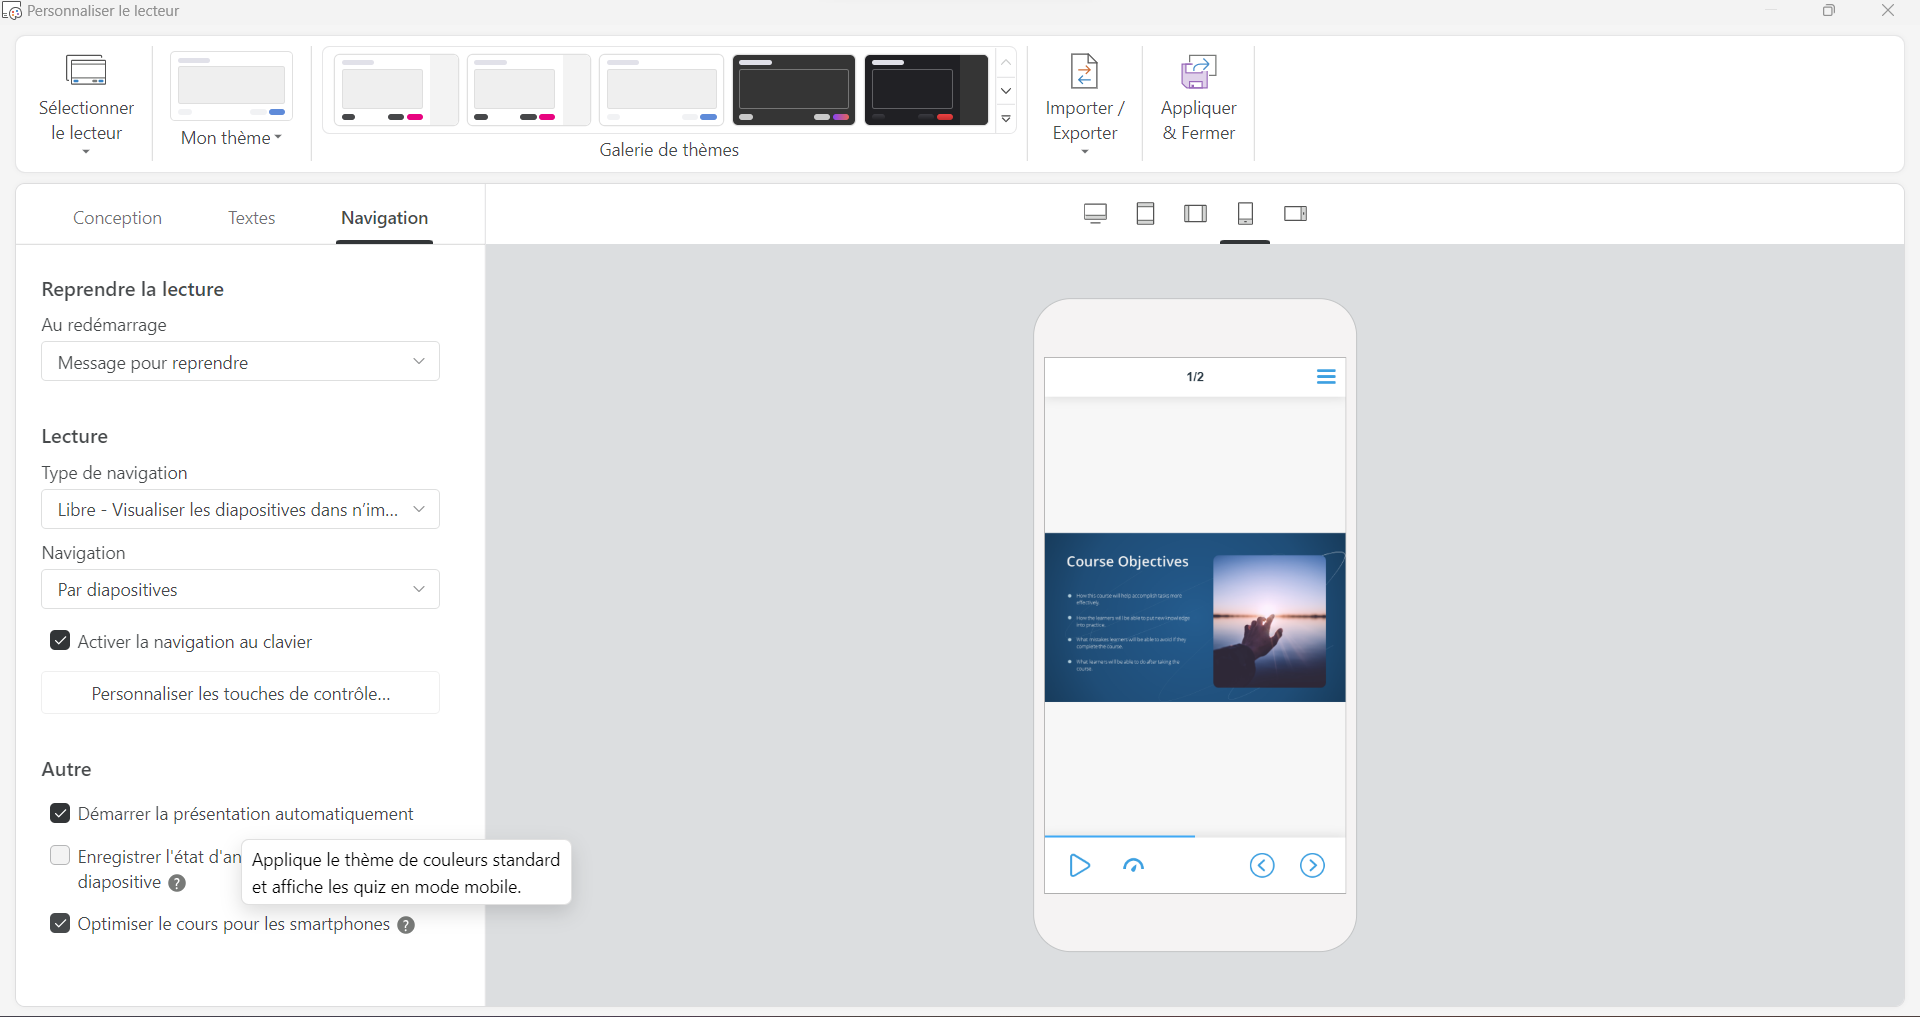Click the Sélectionner le lecteur icon
The height and width of the screenshot is (1017, 1920).
86,71
